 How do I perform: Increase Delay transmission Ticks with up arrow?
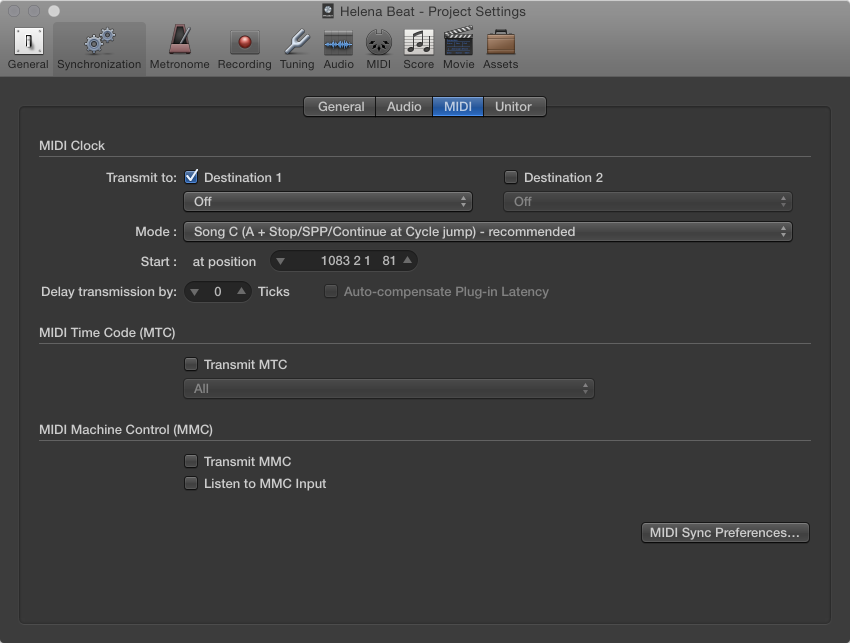[241, 291]
